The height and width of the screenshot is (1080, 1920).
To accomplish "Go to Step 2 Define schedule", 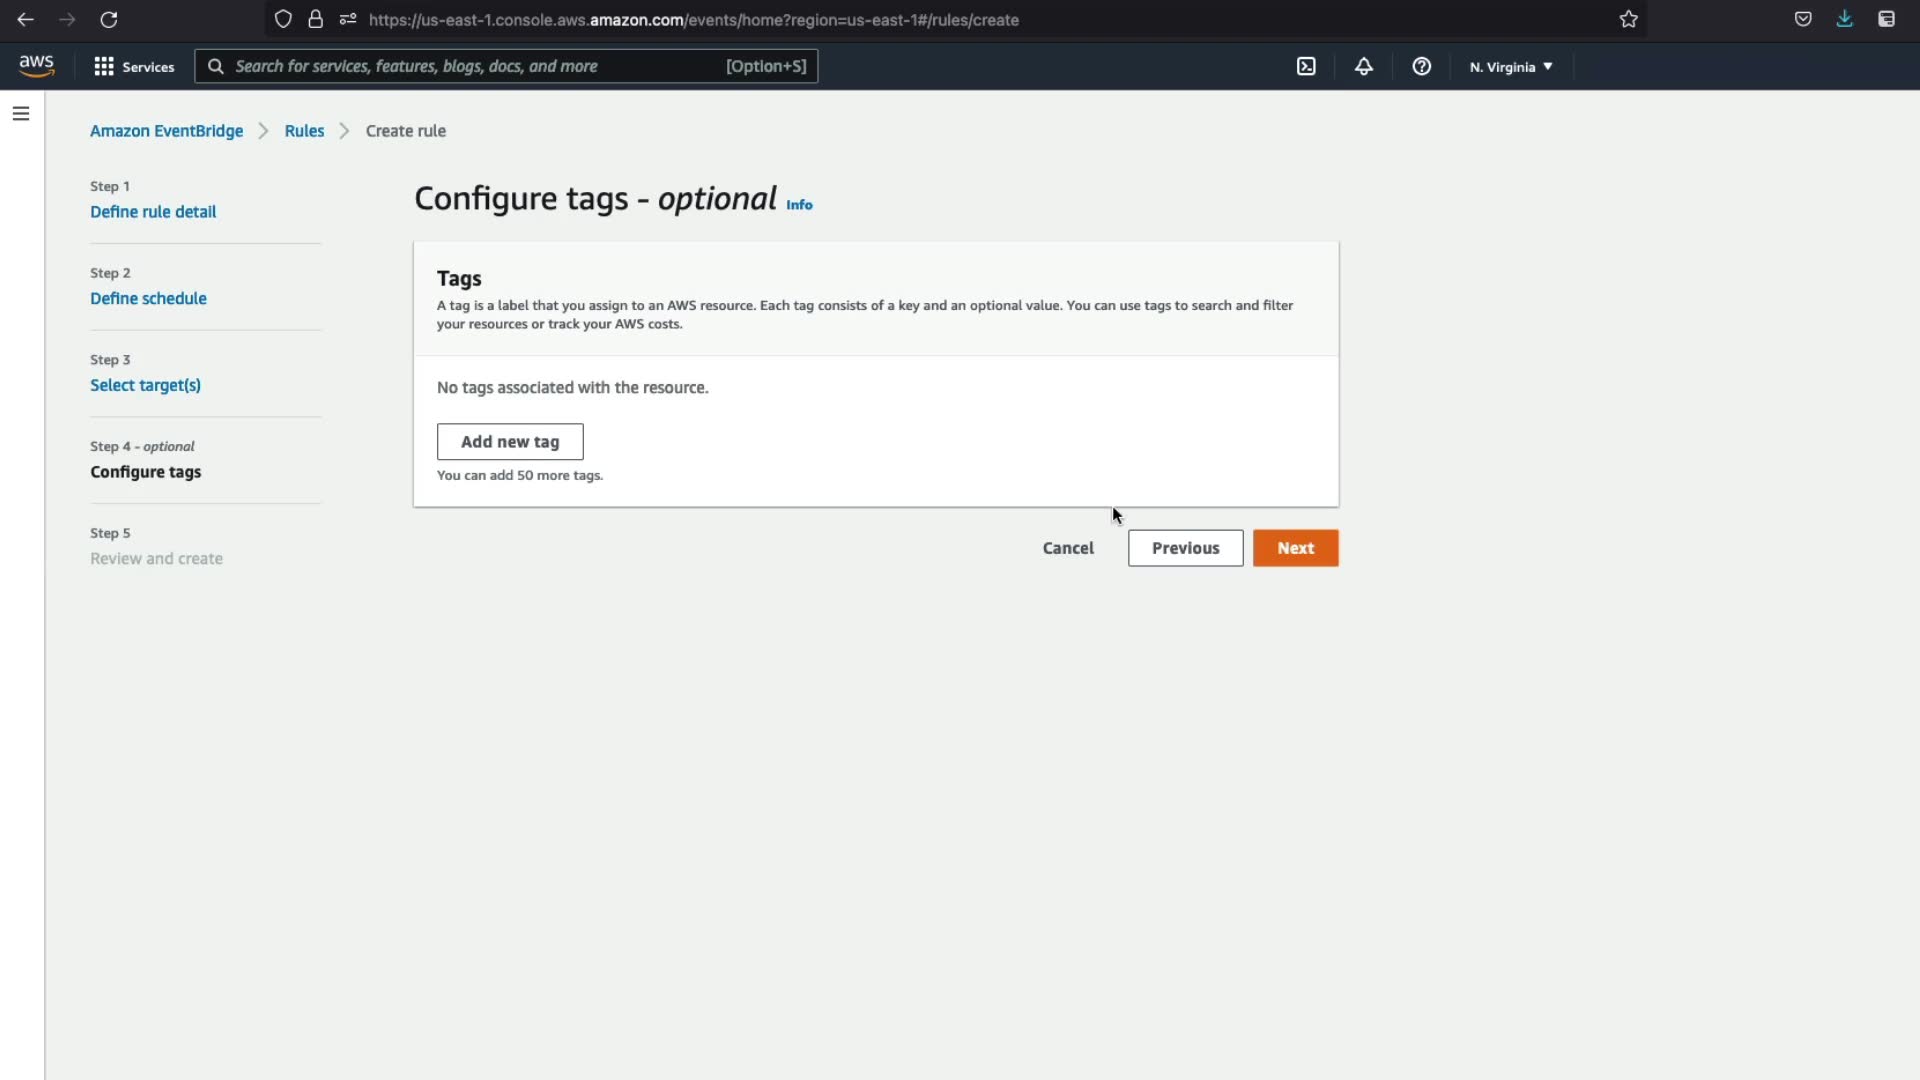I will coord(148,299).
